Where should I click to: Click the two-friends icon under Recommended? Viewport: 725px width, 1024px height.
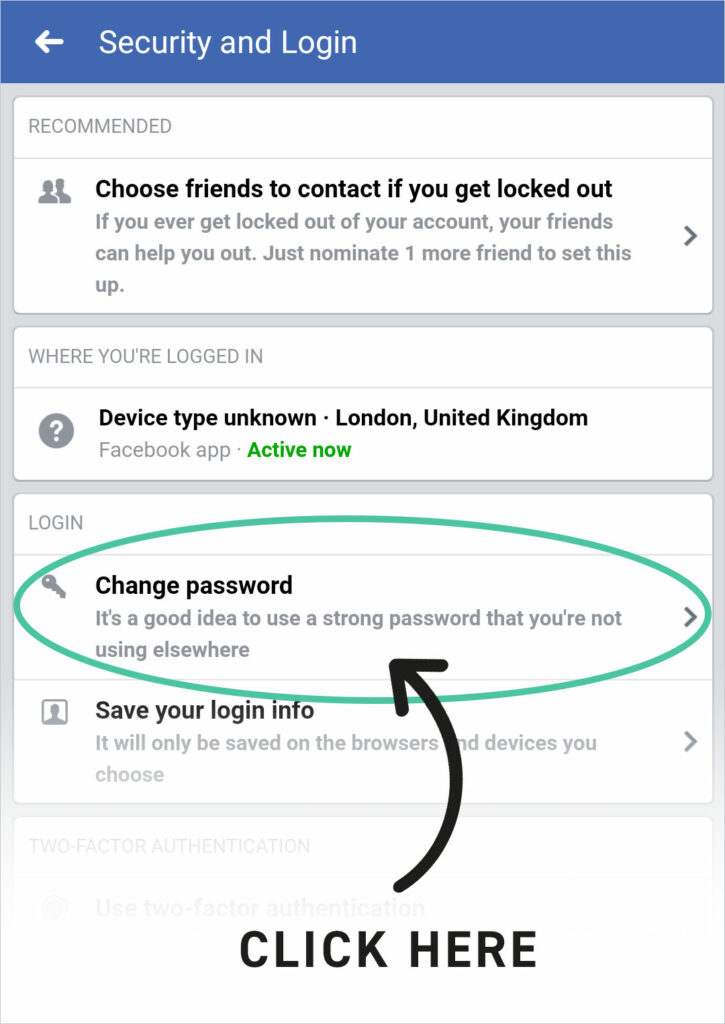tap(55, 191)
